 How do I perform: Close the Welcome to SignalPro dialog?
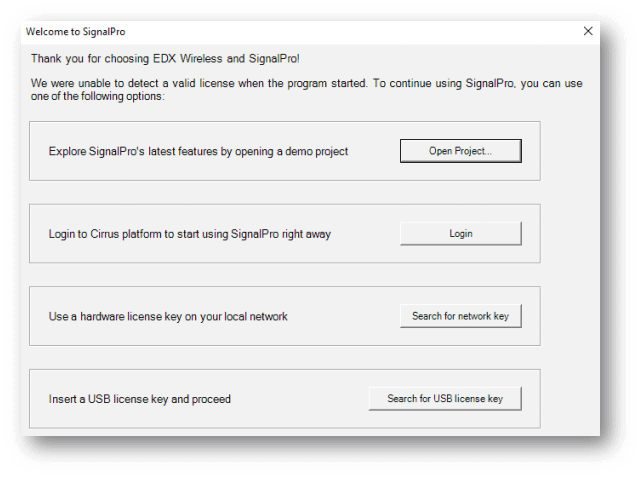pos(588,31)
